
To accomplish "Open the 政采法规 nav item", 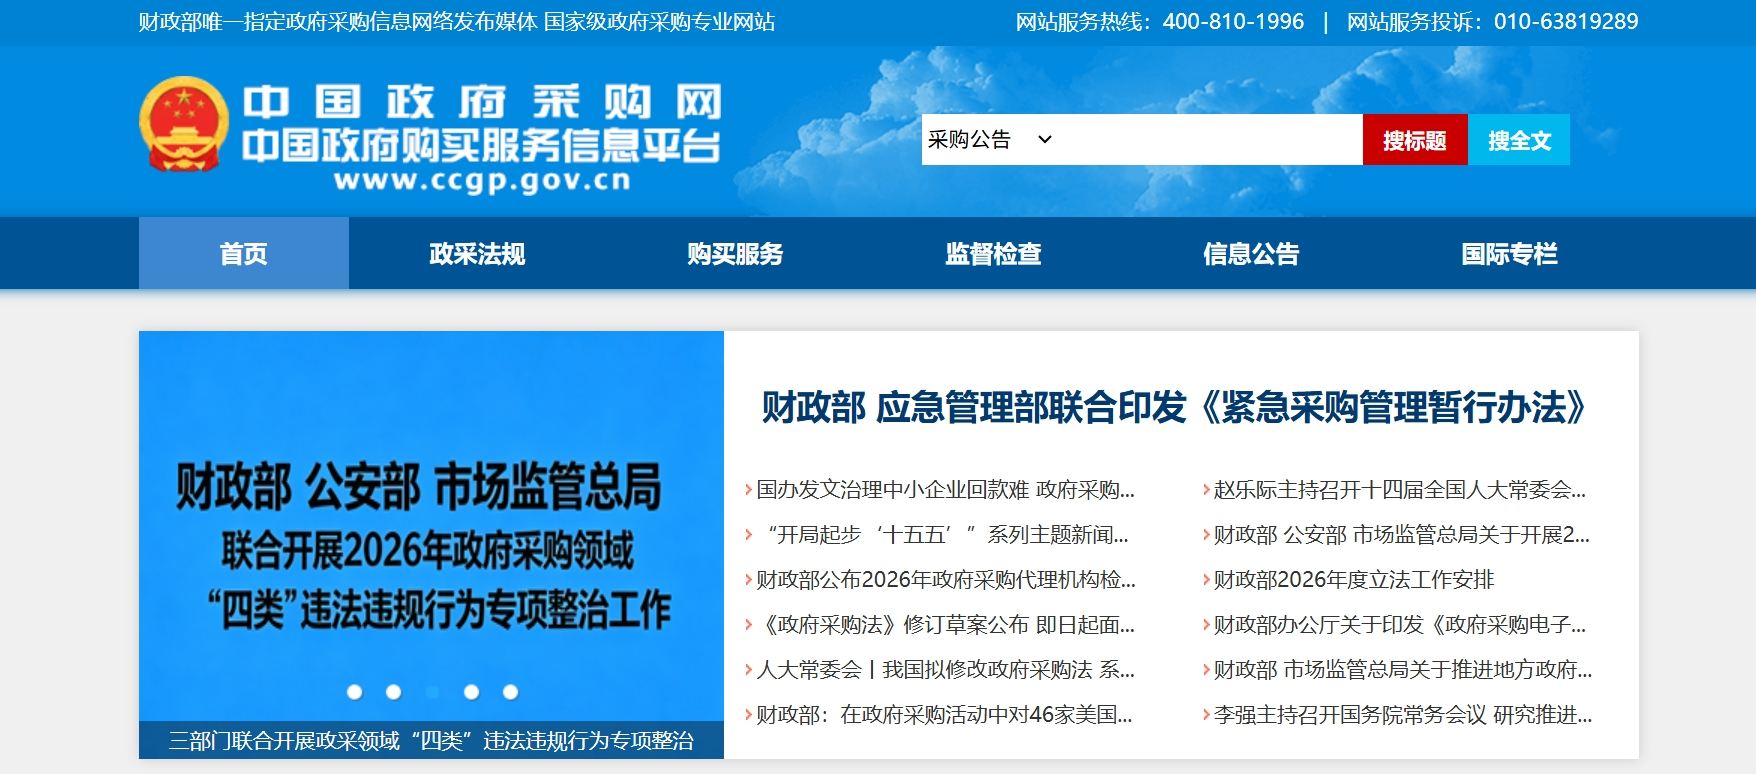I will point(477,253).
